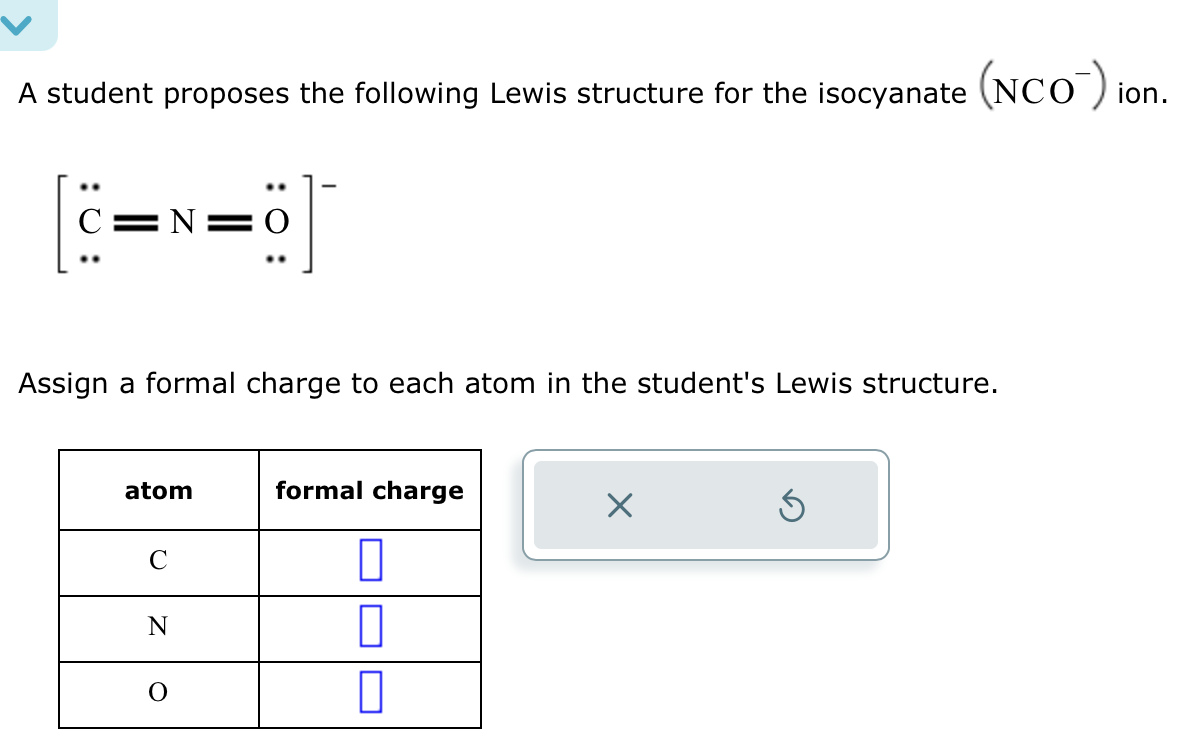1199x746 pixels.
Task: Click the O atom in the Lewis structure
Action: (275, 220)
